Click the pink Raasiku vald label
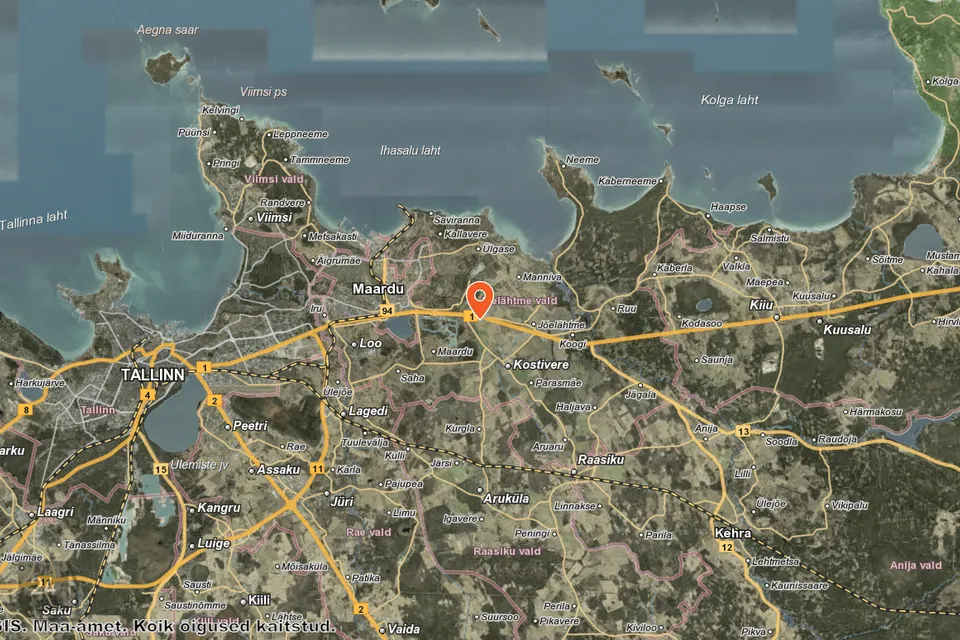960x640 pixels. pyautogui.click(x=507, y=551)
